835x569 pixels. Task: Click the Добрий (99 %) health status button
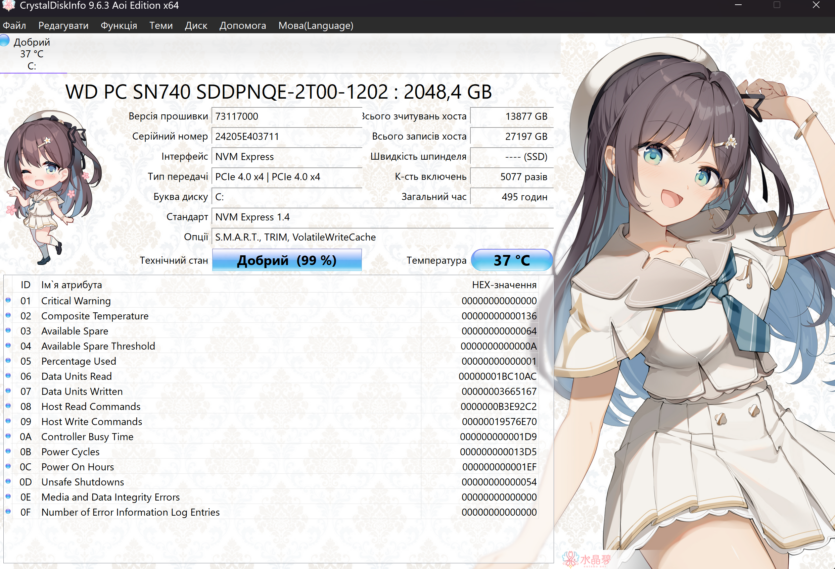tap(287, 260)
